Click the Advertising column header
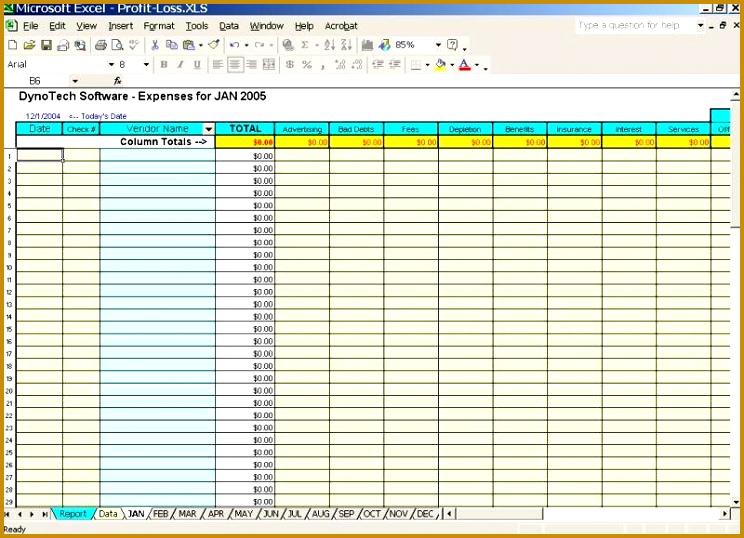The height and width of the screenshot is (538, 744). click(x=302, y=129)
